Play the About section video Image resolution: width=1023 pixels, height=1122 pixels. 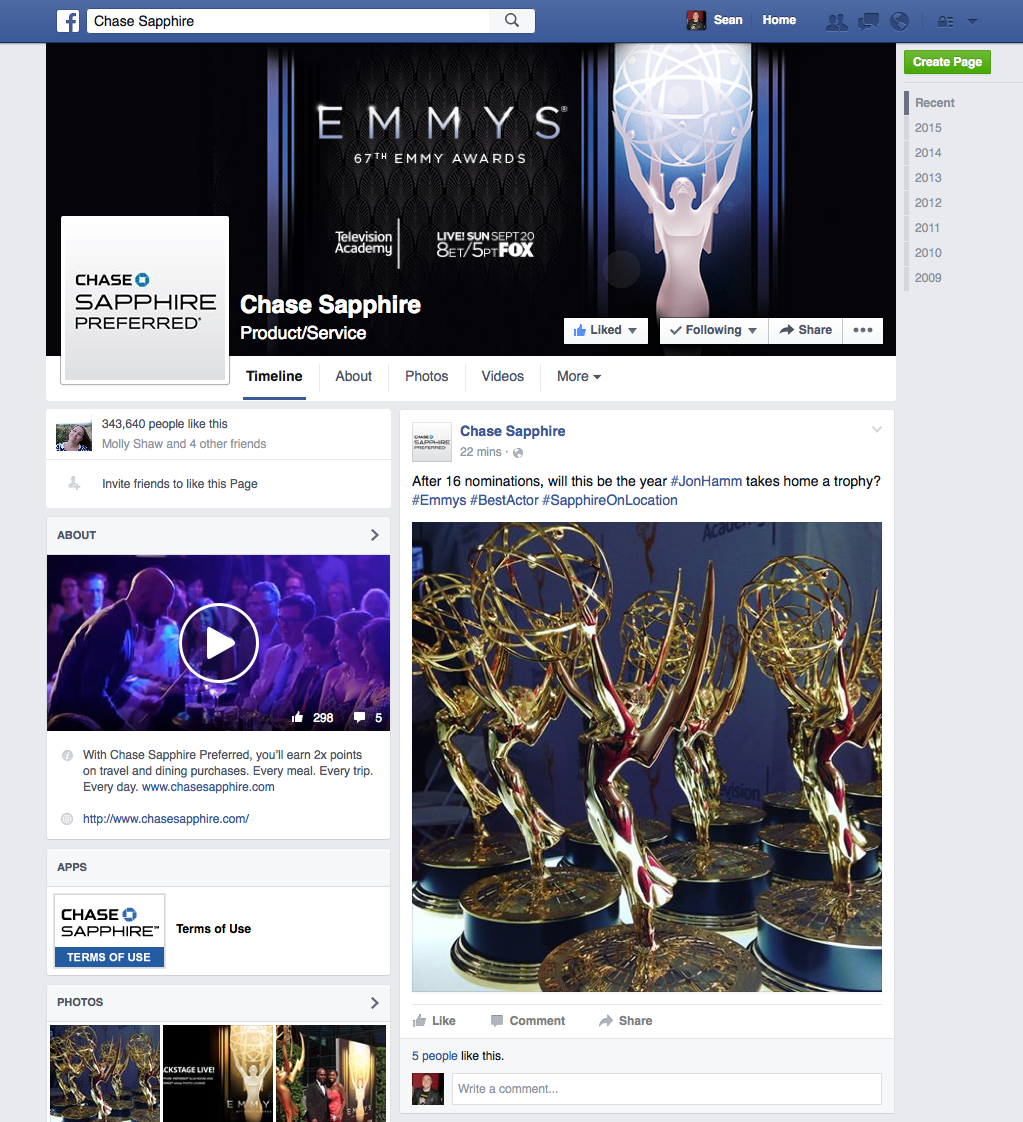(x=219, y=643)
